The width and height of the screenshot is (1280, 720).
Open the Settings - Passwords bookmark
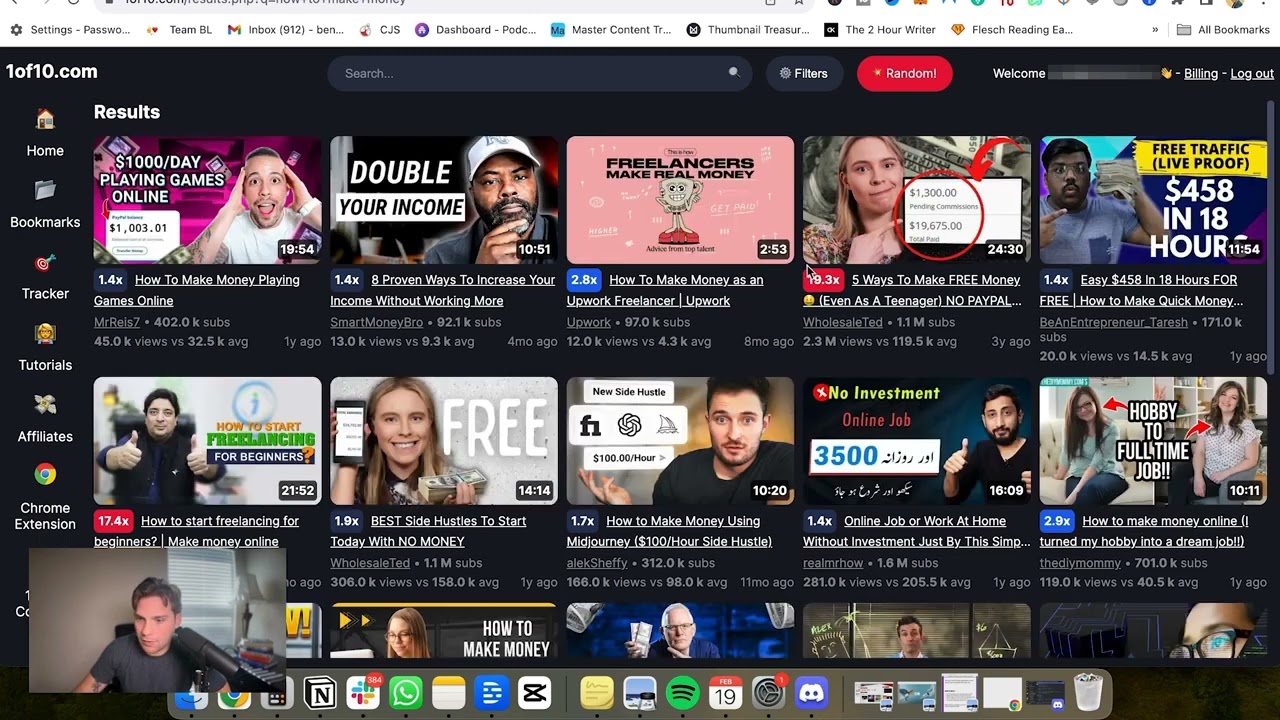coord(70,30)
